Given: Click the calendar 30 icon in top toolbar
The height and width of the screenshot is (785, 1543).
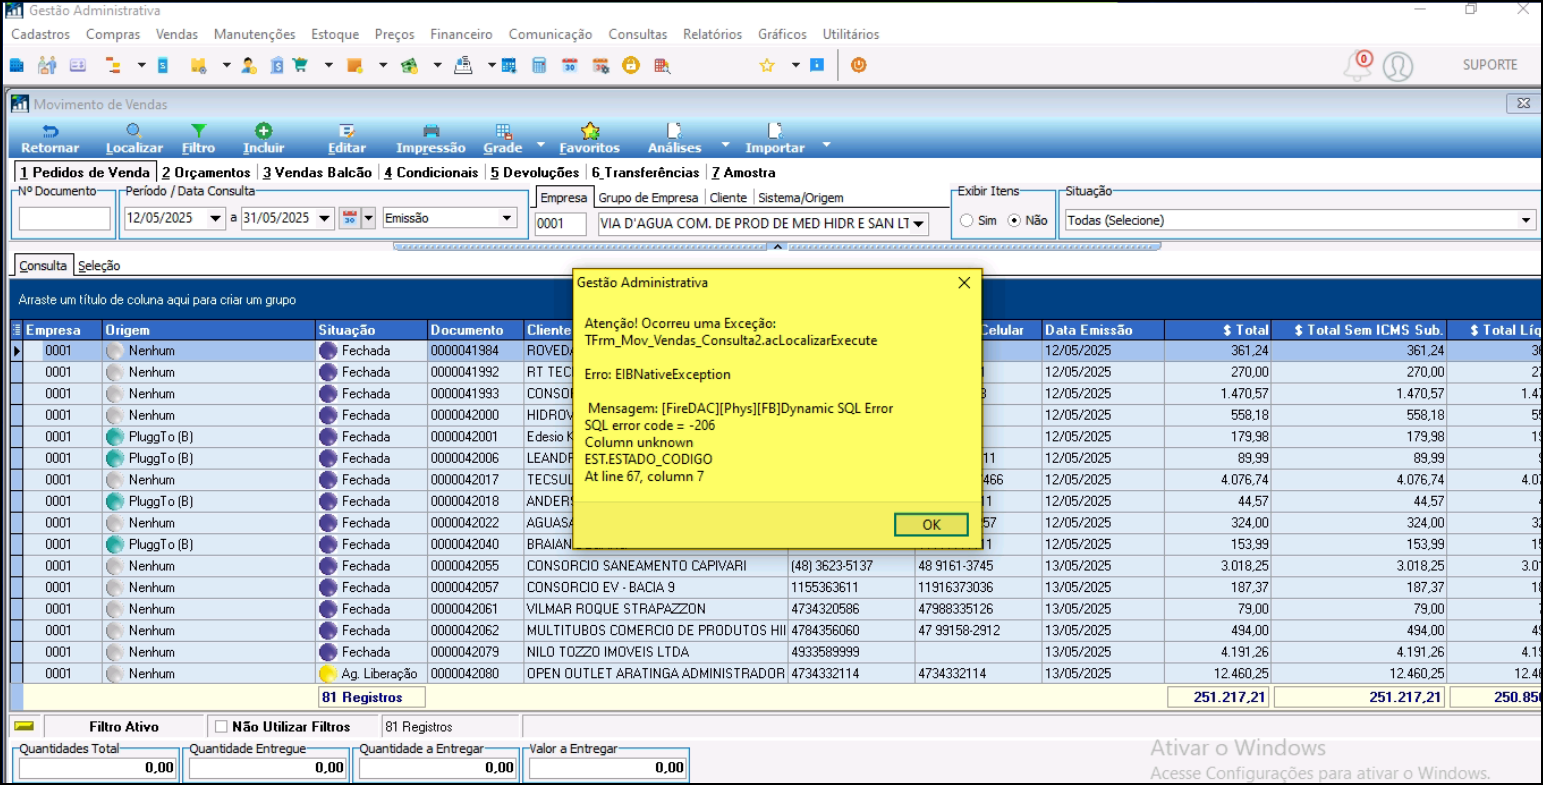Looking at the screenshot, I should (569, 65).
